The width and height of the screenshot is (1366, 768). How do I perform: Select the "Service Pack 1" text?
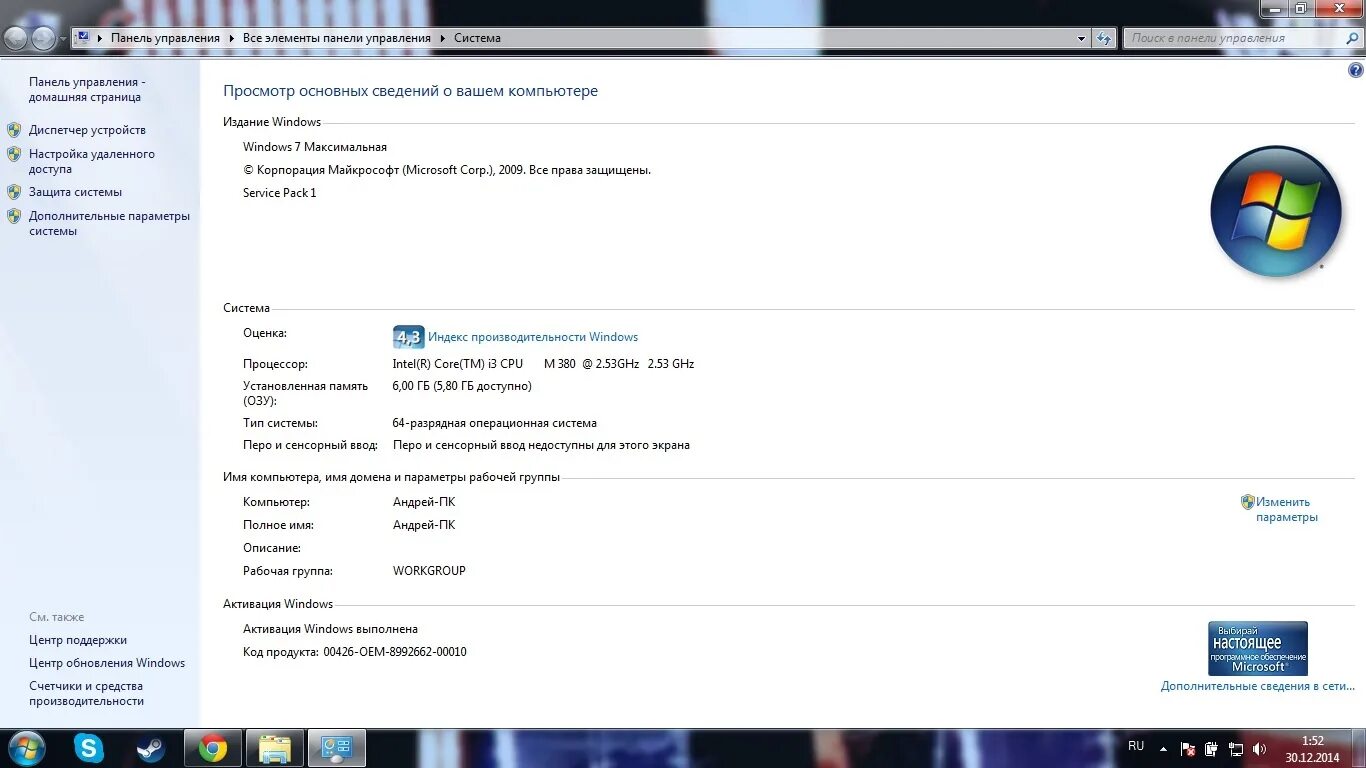pos(280,193)
